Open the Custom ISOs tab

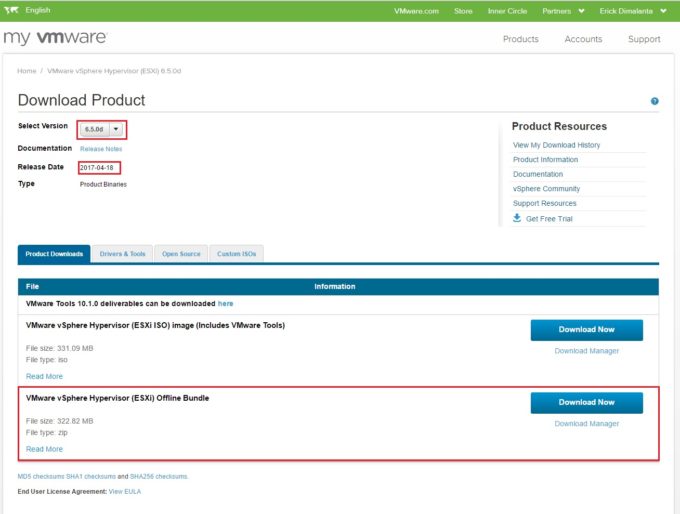click(x=237, y=254)
